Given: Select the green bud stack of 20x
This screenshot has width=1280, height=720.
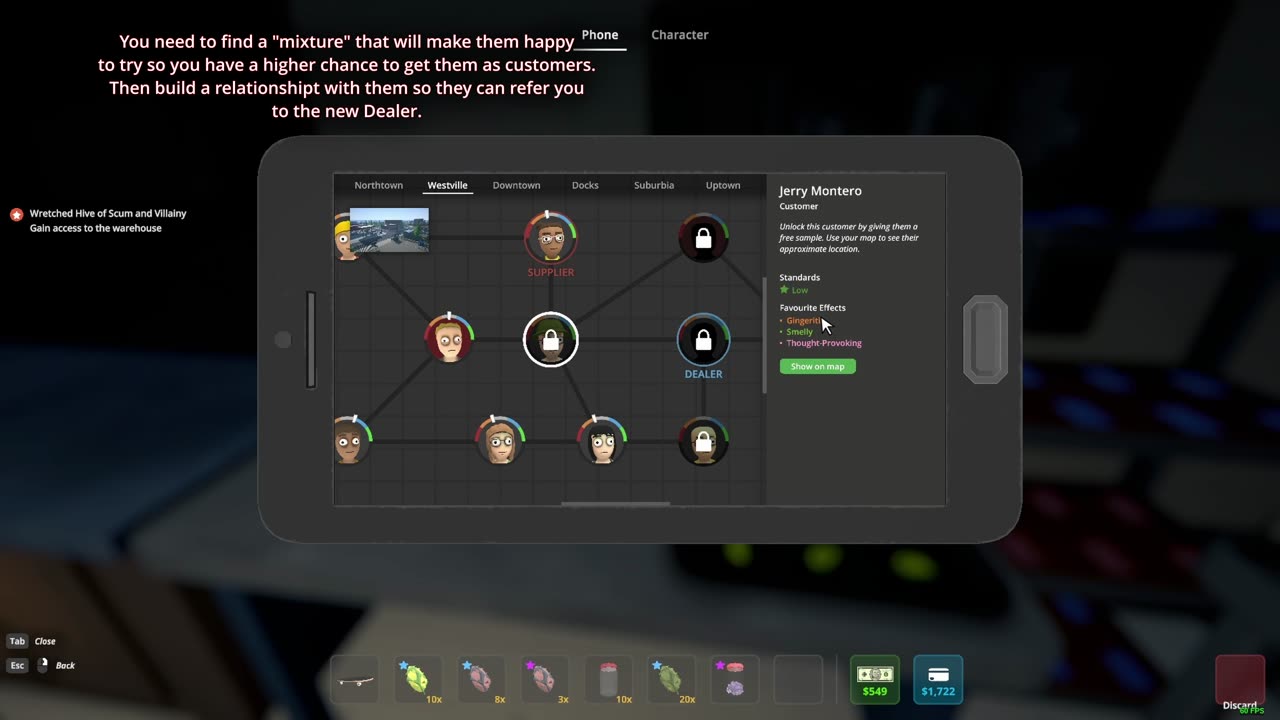Looking at the screenshot, I should click(x=671, y=680).
